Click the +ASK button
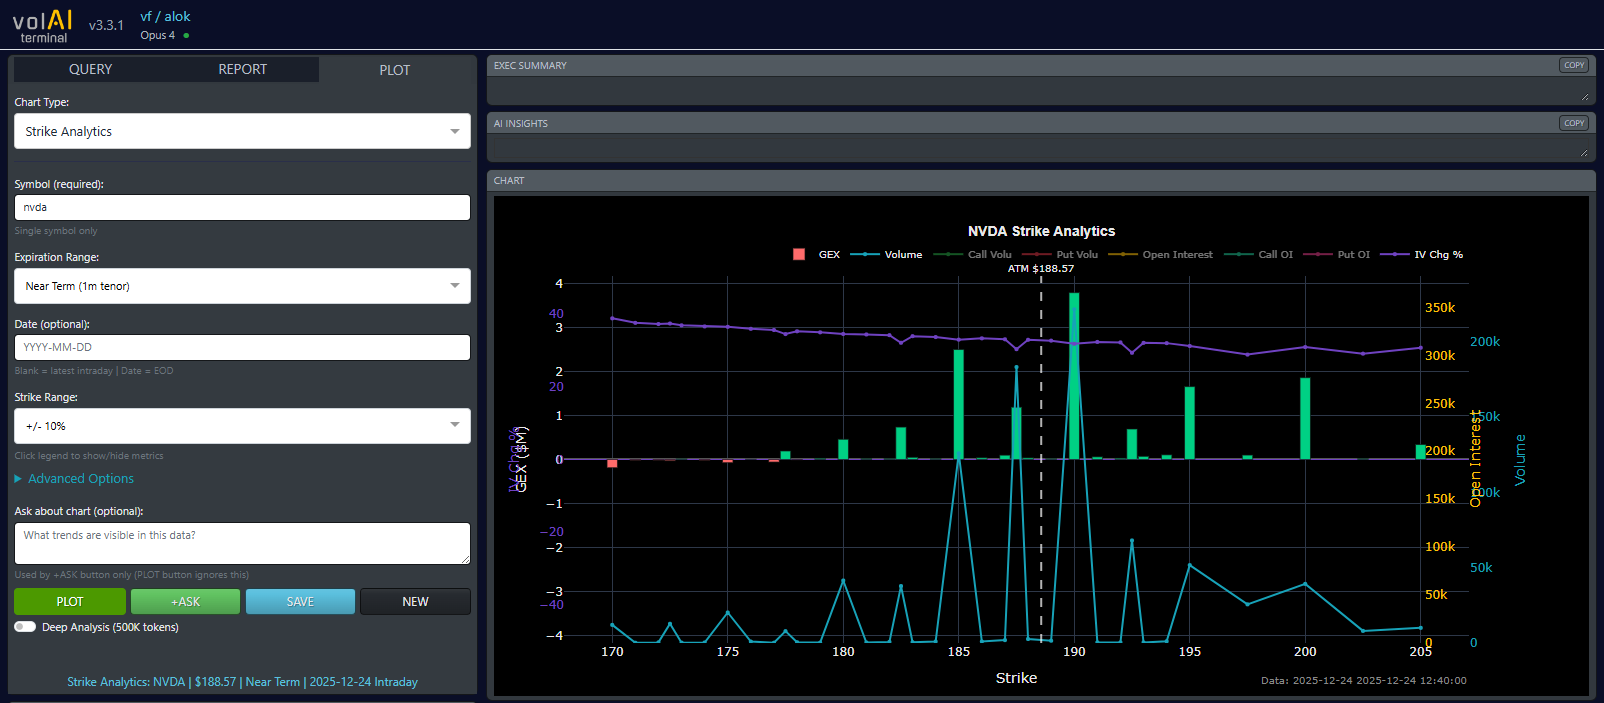The height and width of the screenshot is (703, 1604). tap(185, 601)
